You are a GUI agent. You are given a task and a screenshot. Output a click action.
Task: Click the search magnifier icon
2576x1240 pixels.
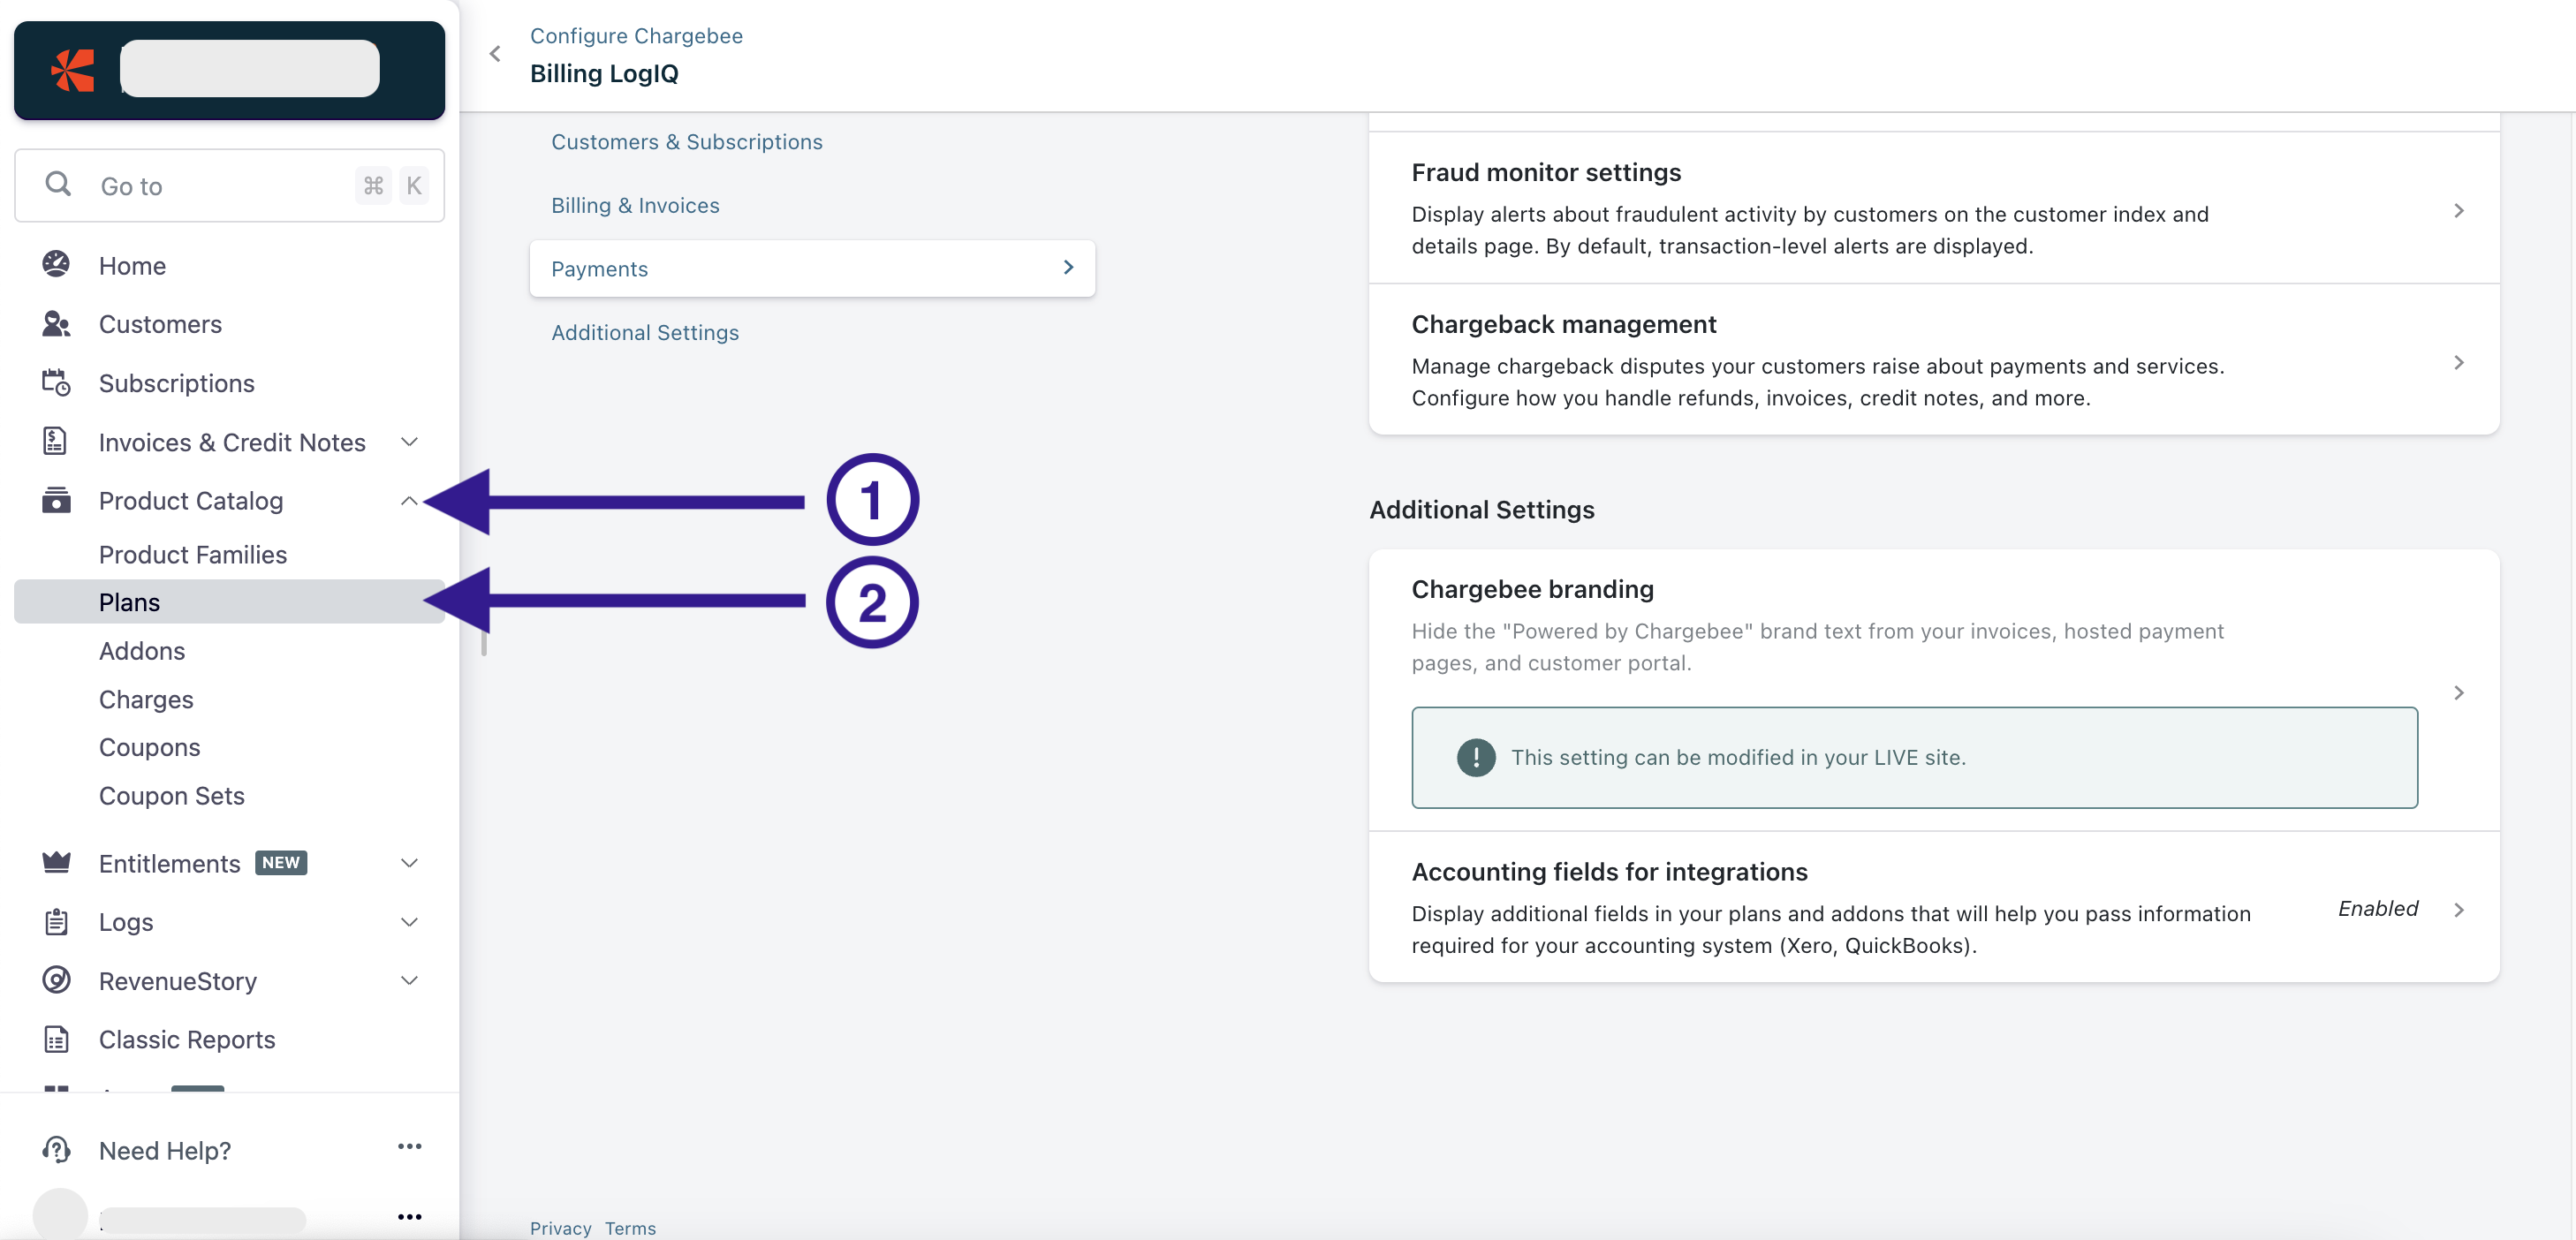[x=58, y=184]
